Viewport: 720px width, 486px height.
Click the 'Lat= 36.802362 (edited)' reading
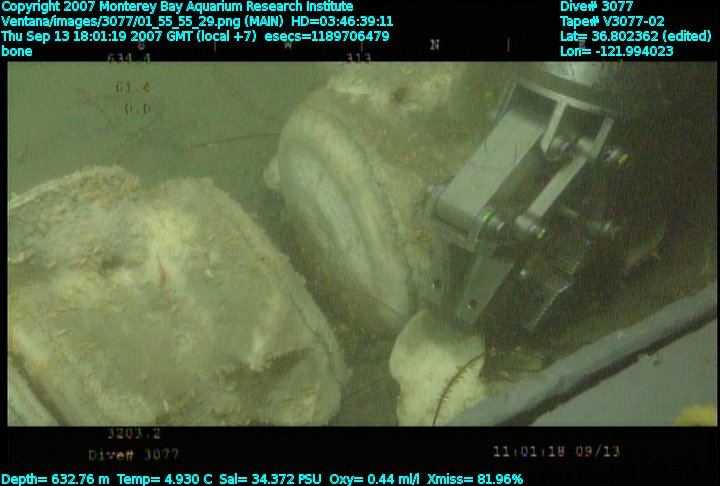pos(636,36)
